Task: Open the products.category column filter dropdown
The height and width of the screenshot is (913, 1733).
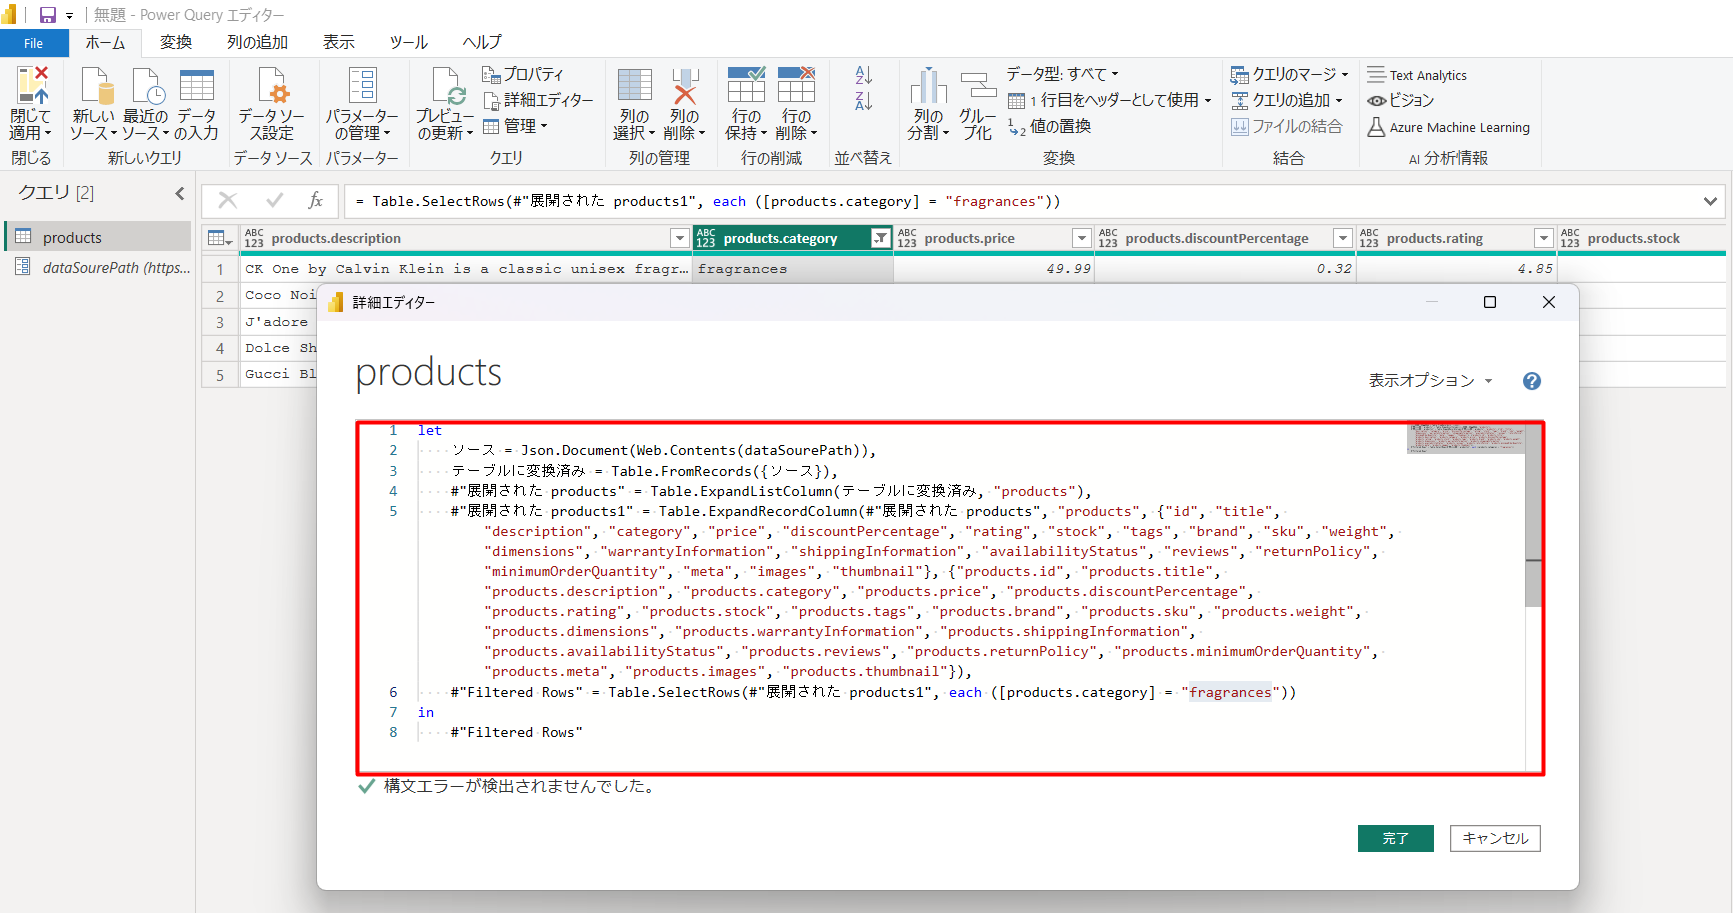Action: coord(880,238)
